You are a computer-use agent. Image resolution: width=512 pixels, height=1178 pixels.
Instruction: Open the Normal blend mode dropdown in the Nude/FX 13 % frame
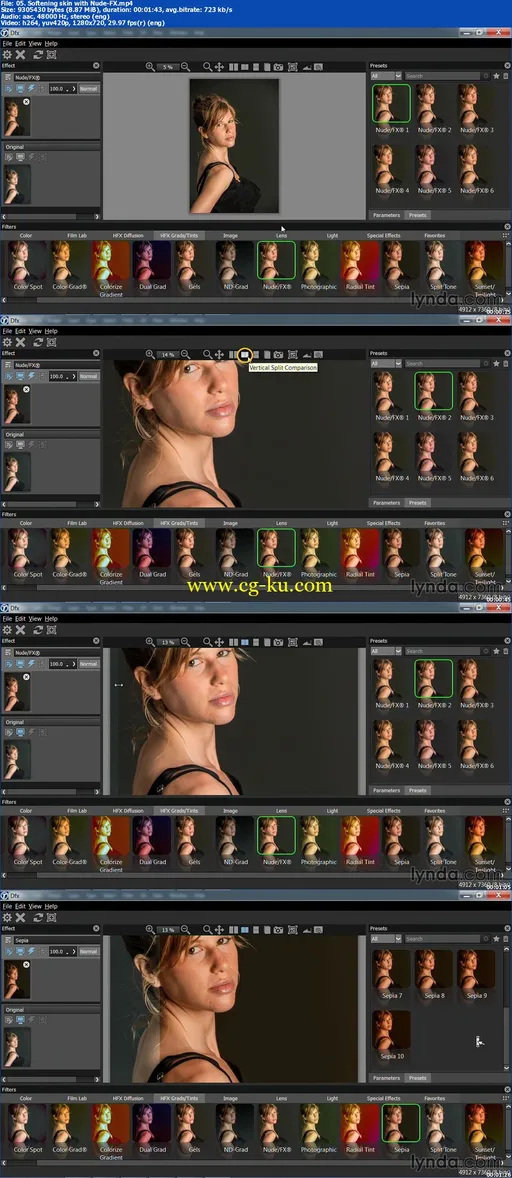(89, 664)
